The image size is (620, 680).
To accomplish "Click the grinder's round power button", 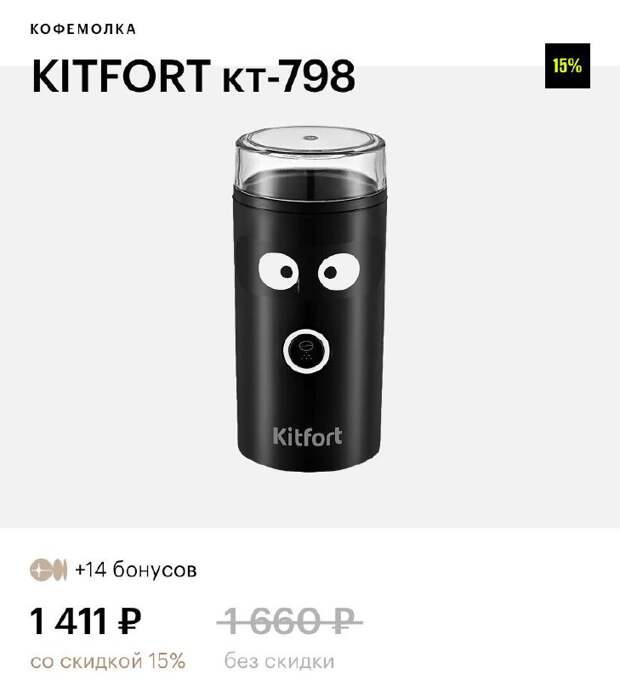I will (x=306, y=351).
